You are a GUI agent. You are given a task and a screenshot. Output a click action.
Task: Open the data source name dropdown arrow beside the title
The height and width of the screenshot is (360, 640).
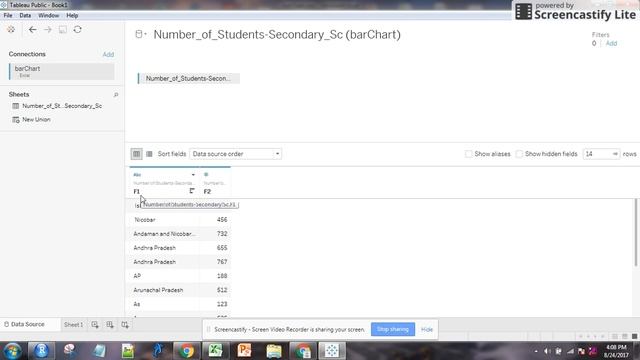tap(146, 34)
